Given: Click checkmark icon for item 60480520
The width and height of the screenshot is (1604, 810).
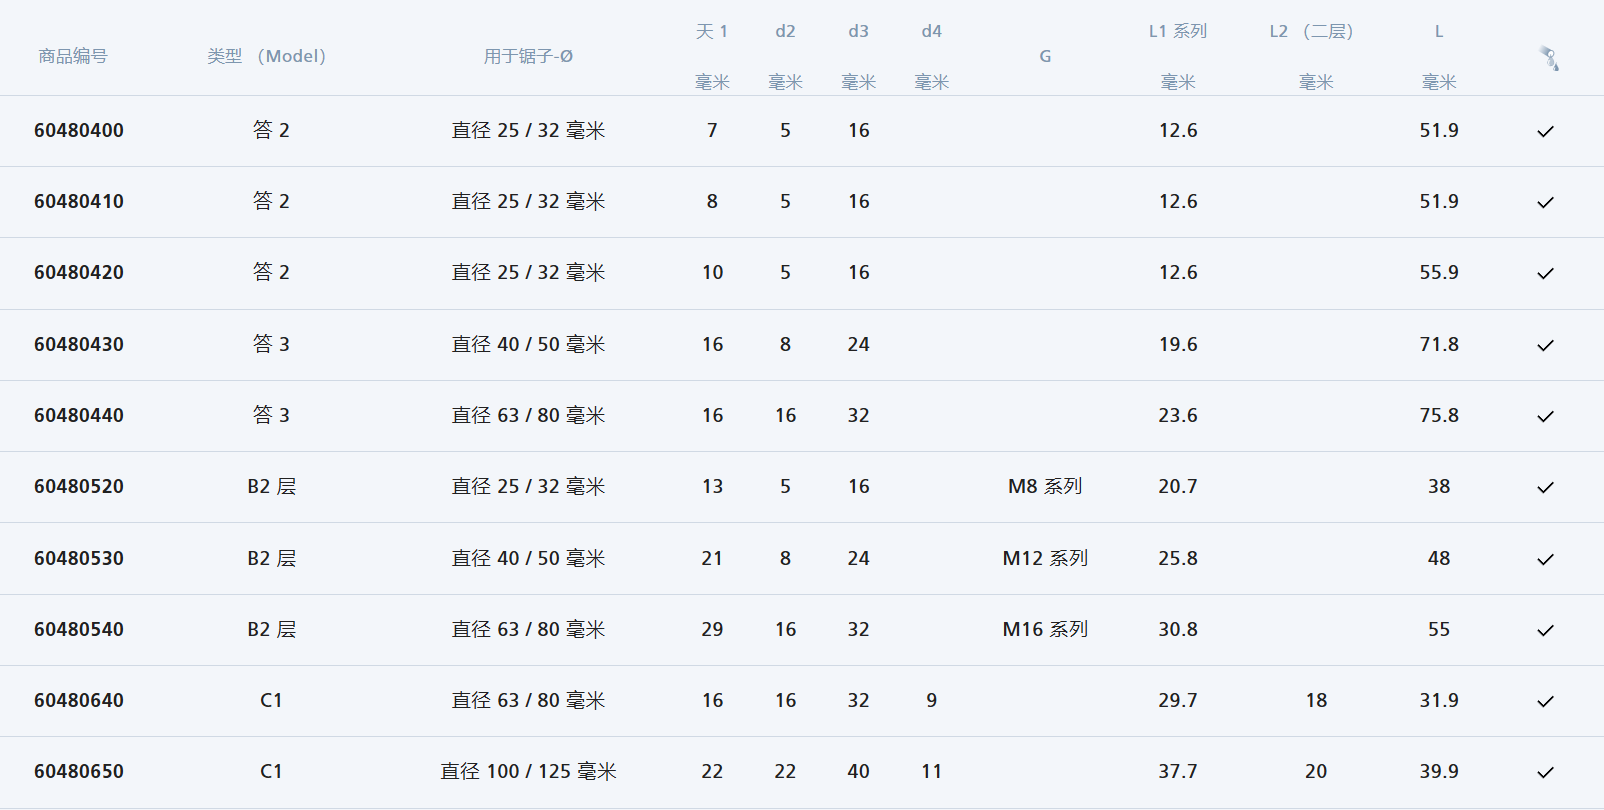Looking at the screenshot, I should coord(1545,487).
